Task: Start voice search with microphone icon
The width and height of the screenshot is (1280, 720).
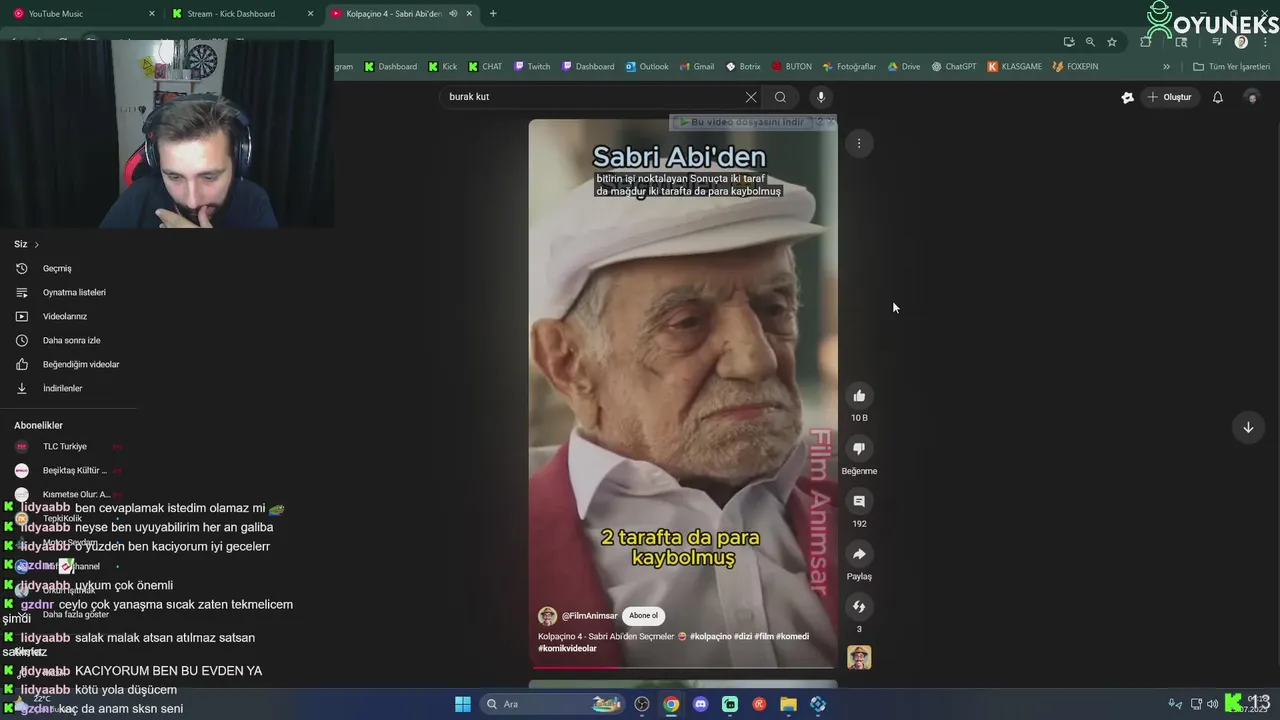Action: tap(821, 97)
